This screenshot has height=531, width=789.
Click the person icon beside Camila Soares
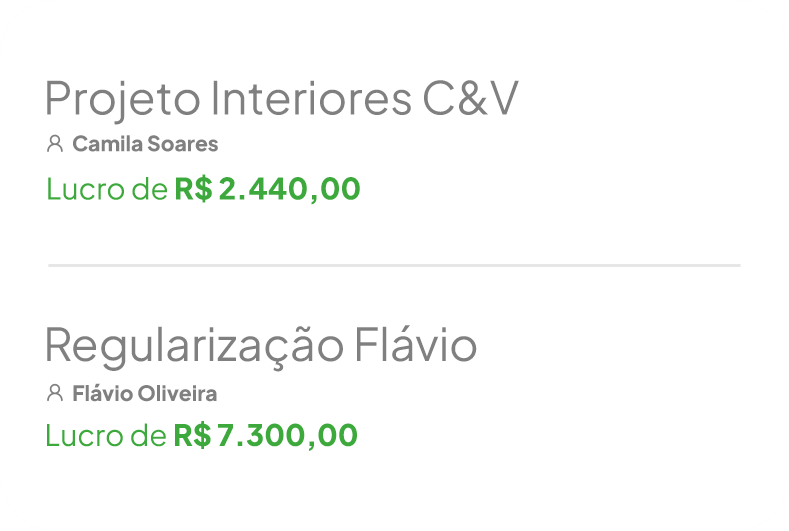[55, 144]
